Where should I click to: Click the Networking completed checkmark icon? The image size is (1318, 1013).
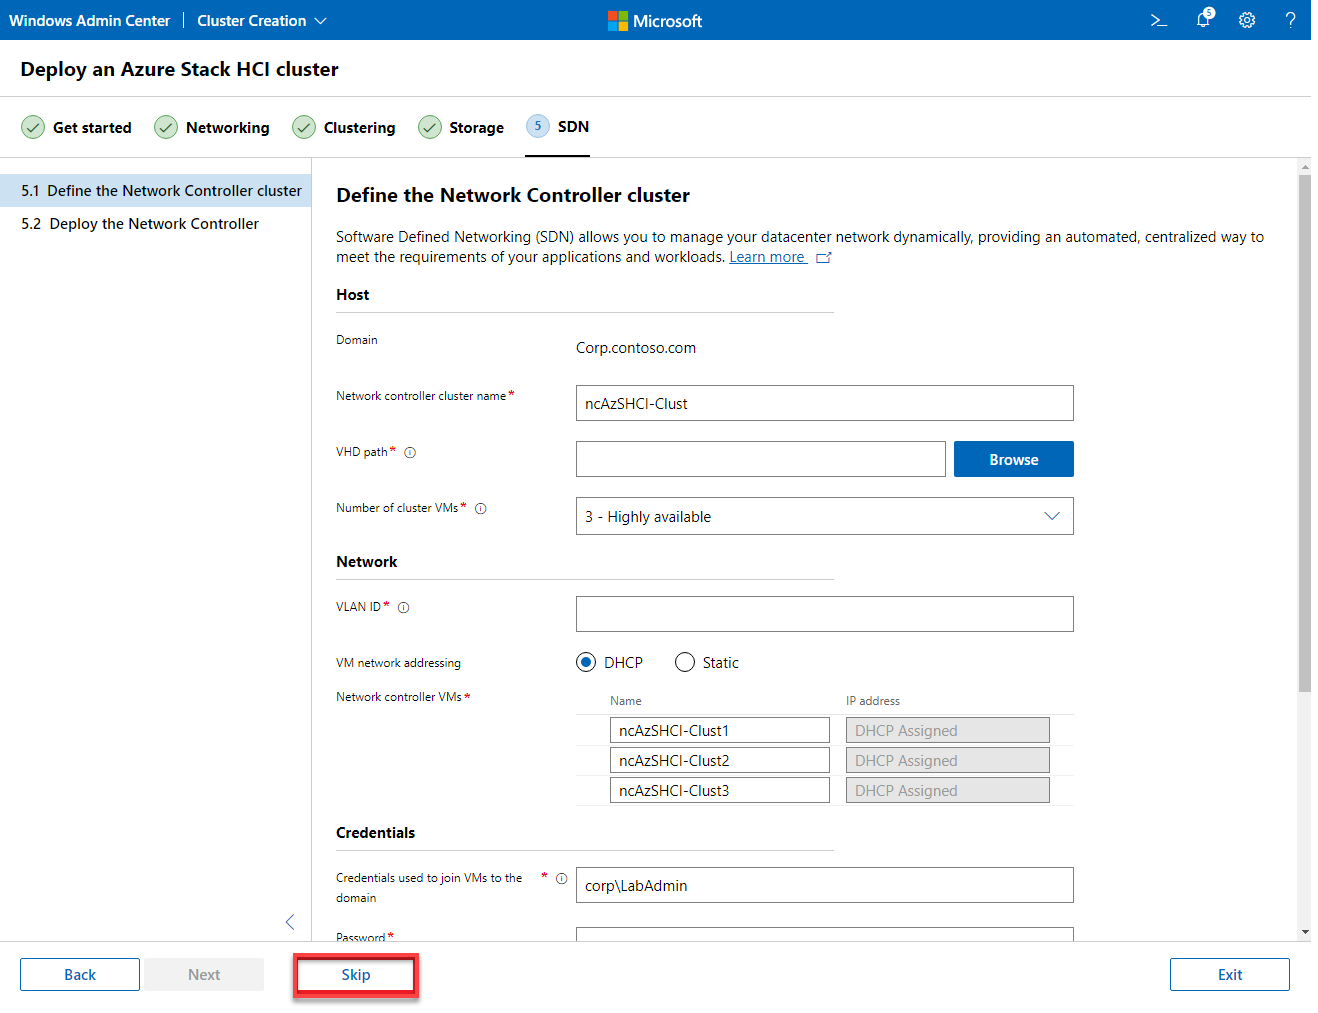click(166, 127)
